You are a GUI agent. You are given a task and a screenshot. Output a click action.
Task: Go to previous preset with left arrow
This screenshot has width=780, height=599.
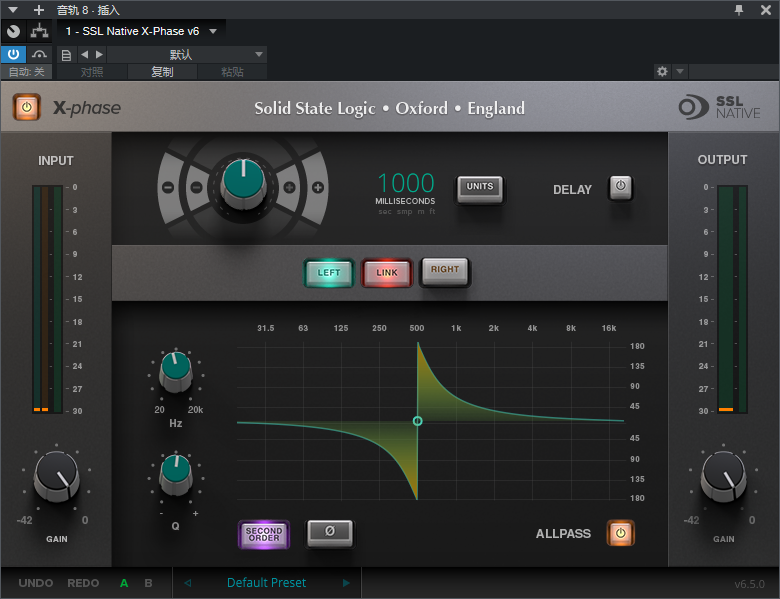[188, 583]
